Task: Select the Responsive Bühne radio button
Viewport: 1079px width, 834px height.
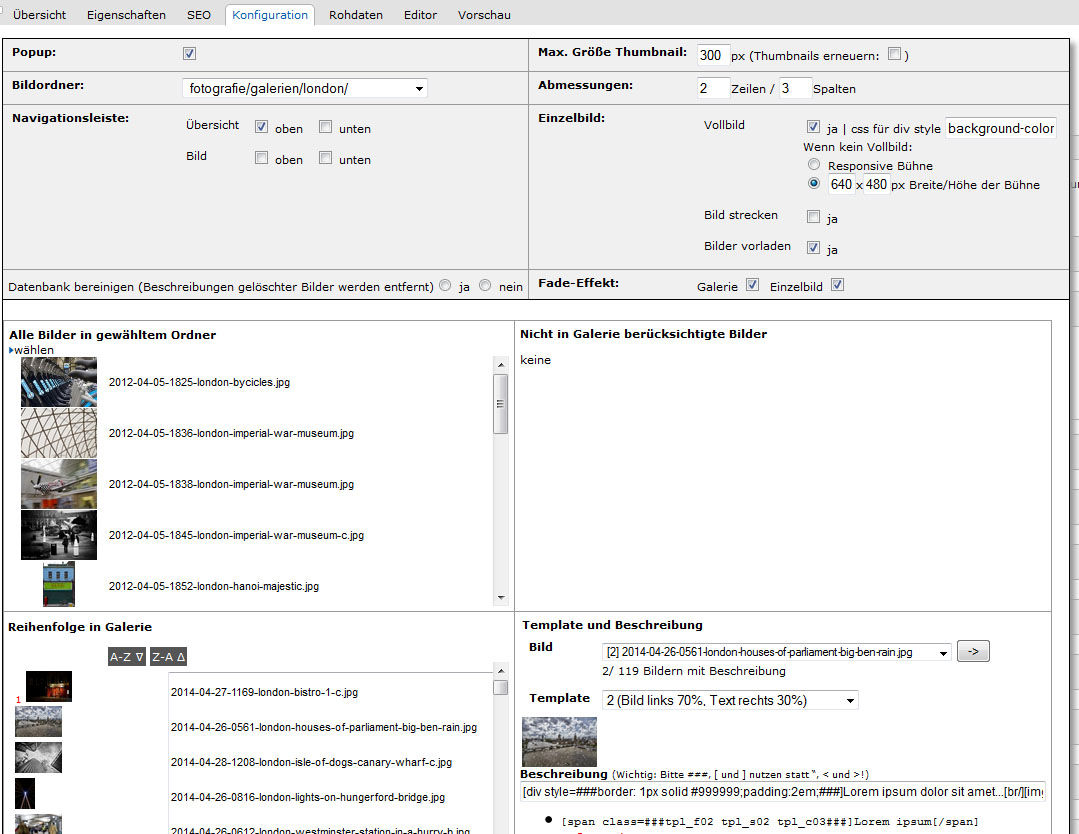Action: click(x=814, y=165)
